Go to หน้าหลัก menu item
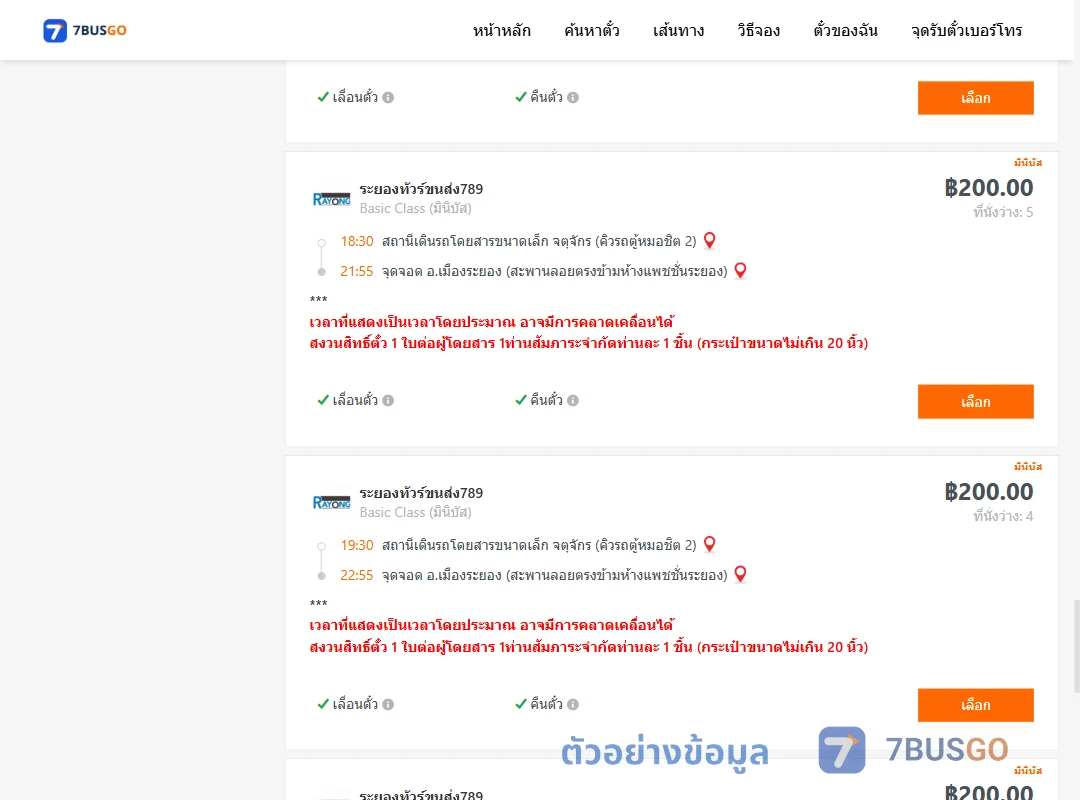Image resolution: width=1080 pixels, height=800 pixels. pos(501,30)
